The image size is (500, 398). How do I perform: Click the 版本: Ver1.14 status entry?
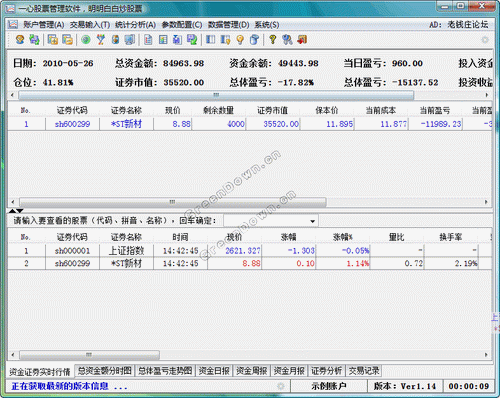click(405, 386)
